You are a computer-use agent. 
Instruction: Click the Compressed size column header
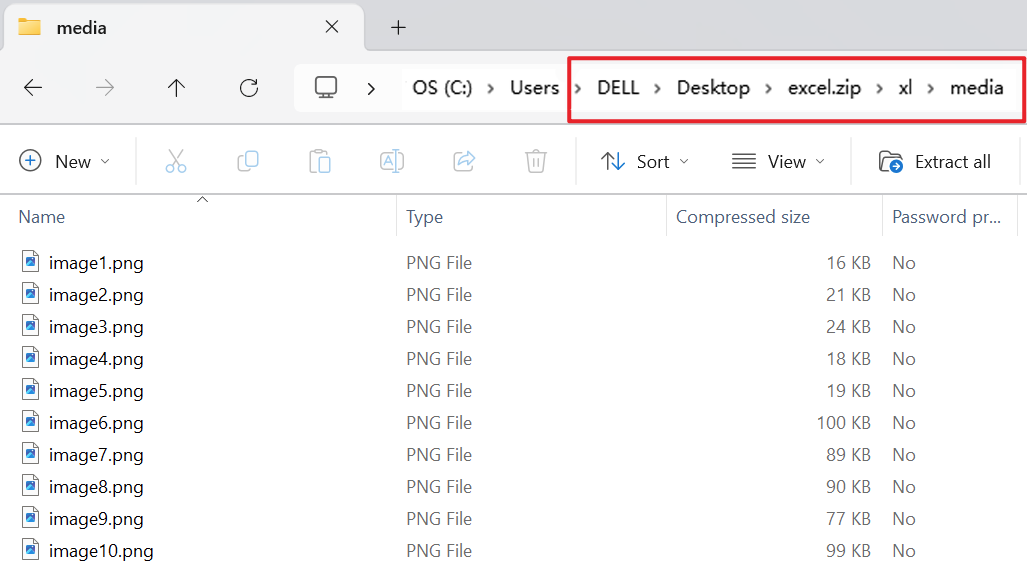pos(743,217)
